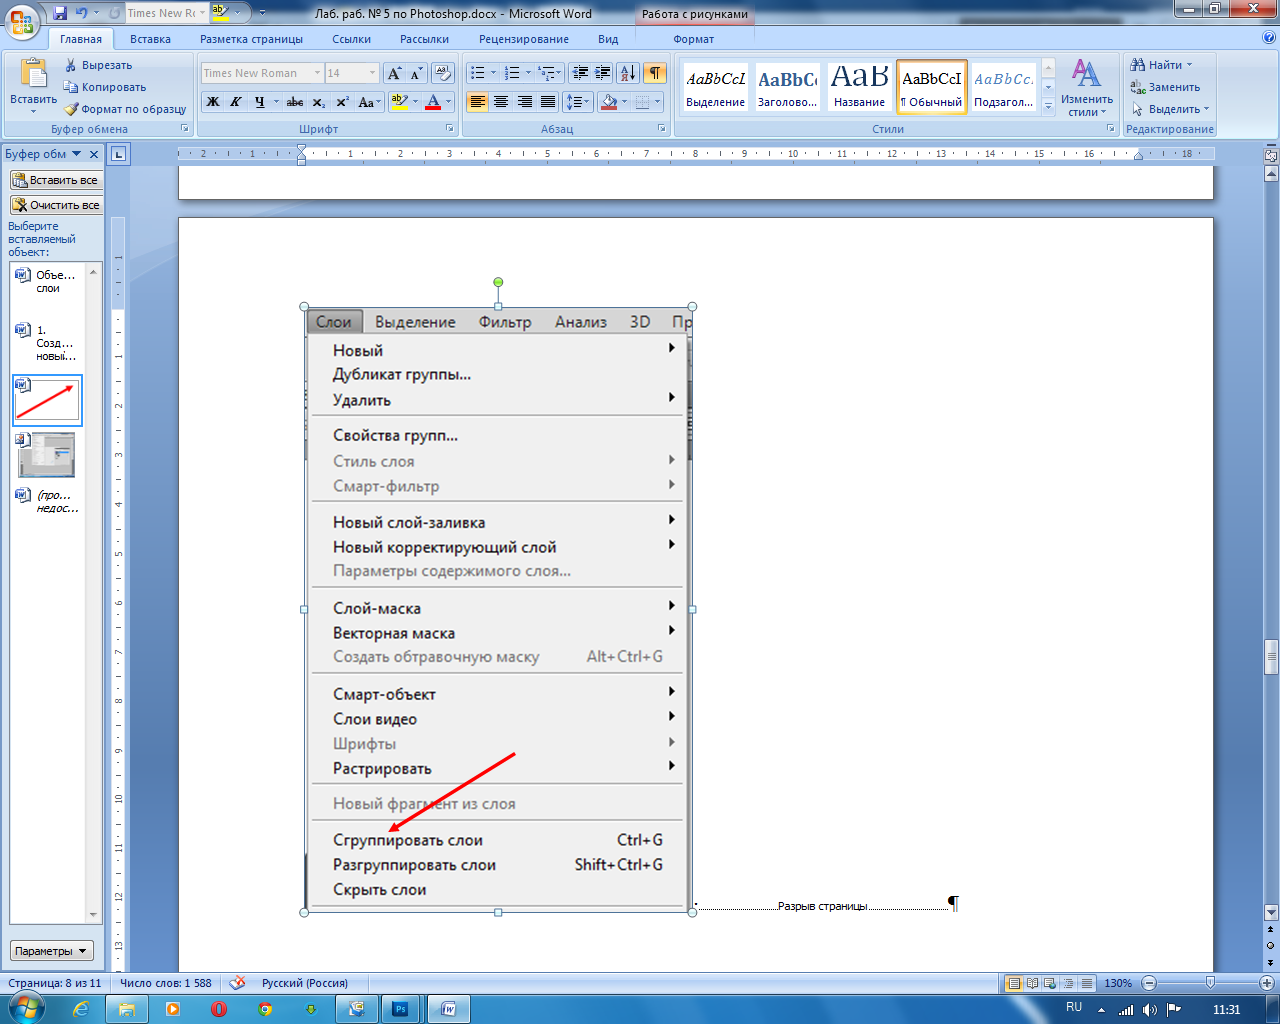Activate the Format Painter brush
The width and height of the screenshot is (1280, 1024).
[71, 109]
